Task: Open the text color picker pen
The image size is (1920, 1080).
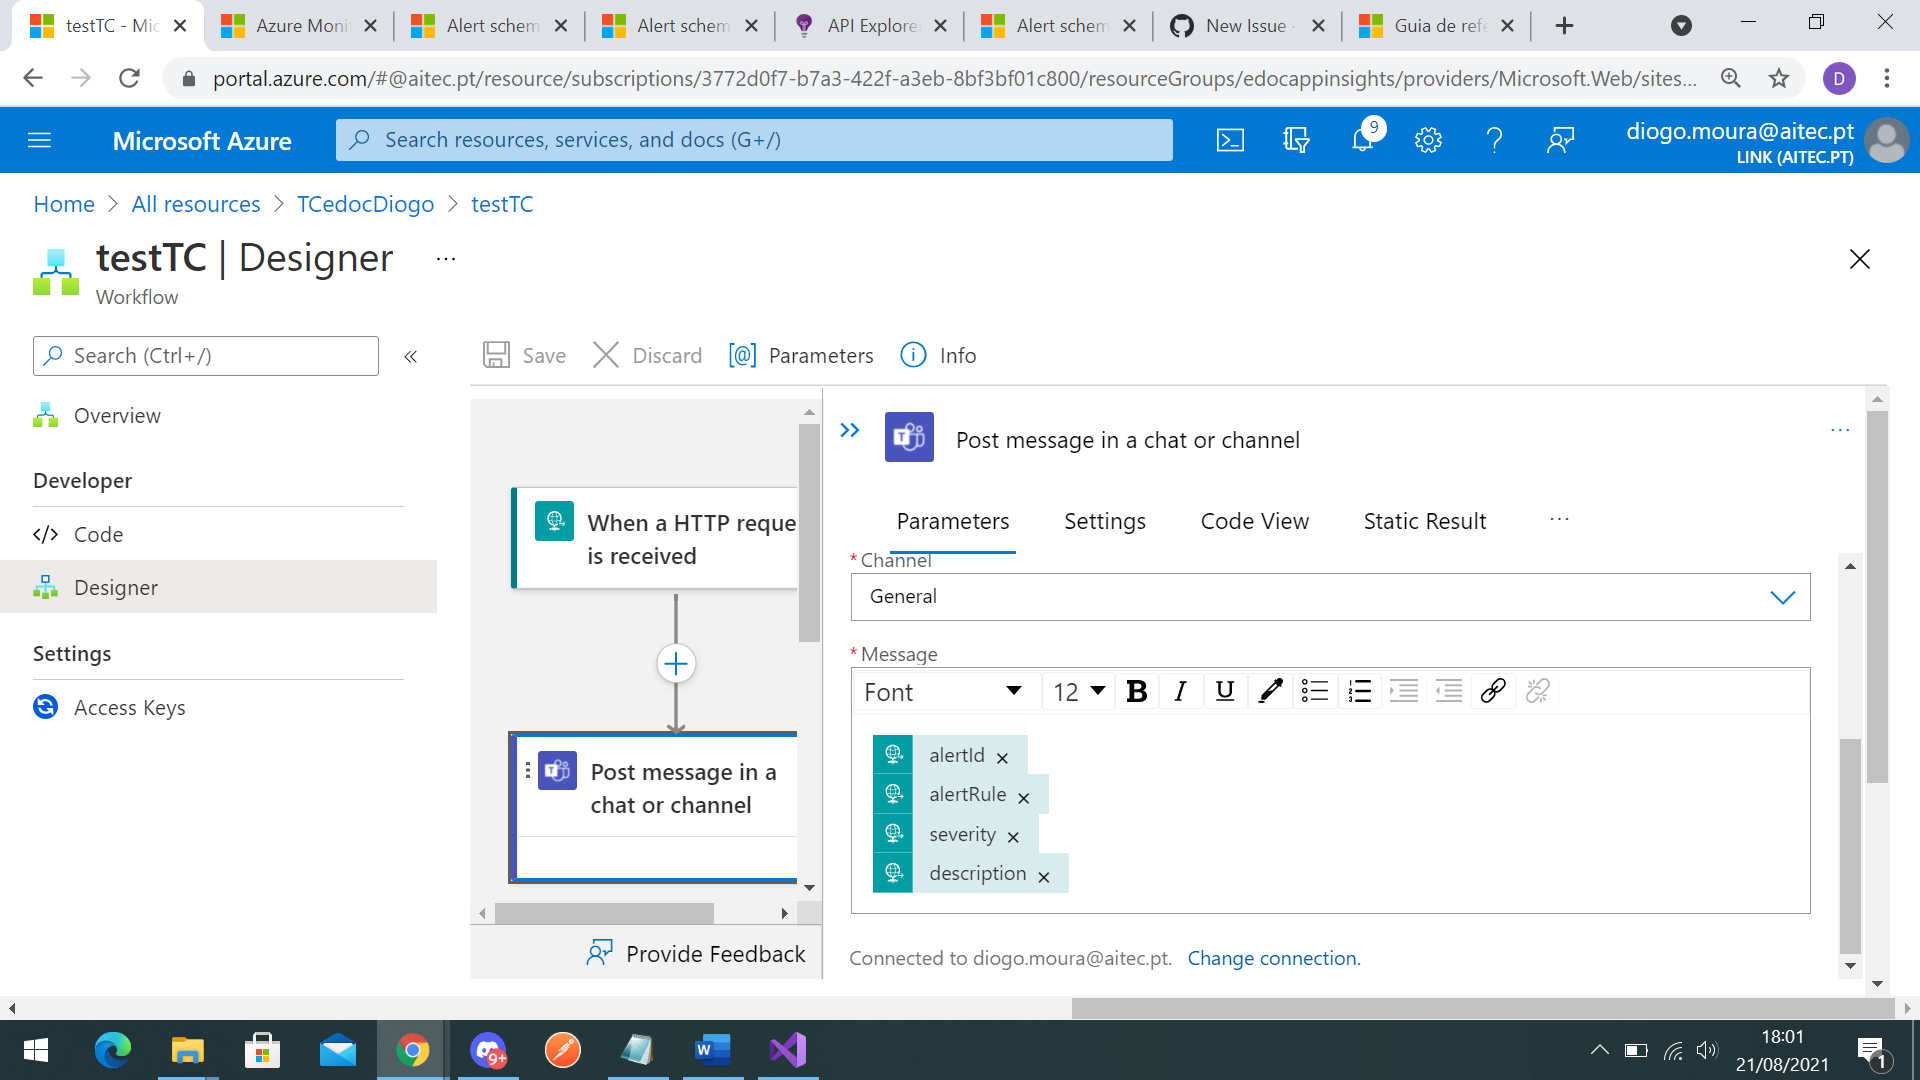Action: pos(1270,691)
